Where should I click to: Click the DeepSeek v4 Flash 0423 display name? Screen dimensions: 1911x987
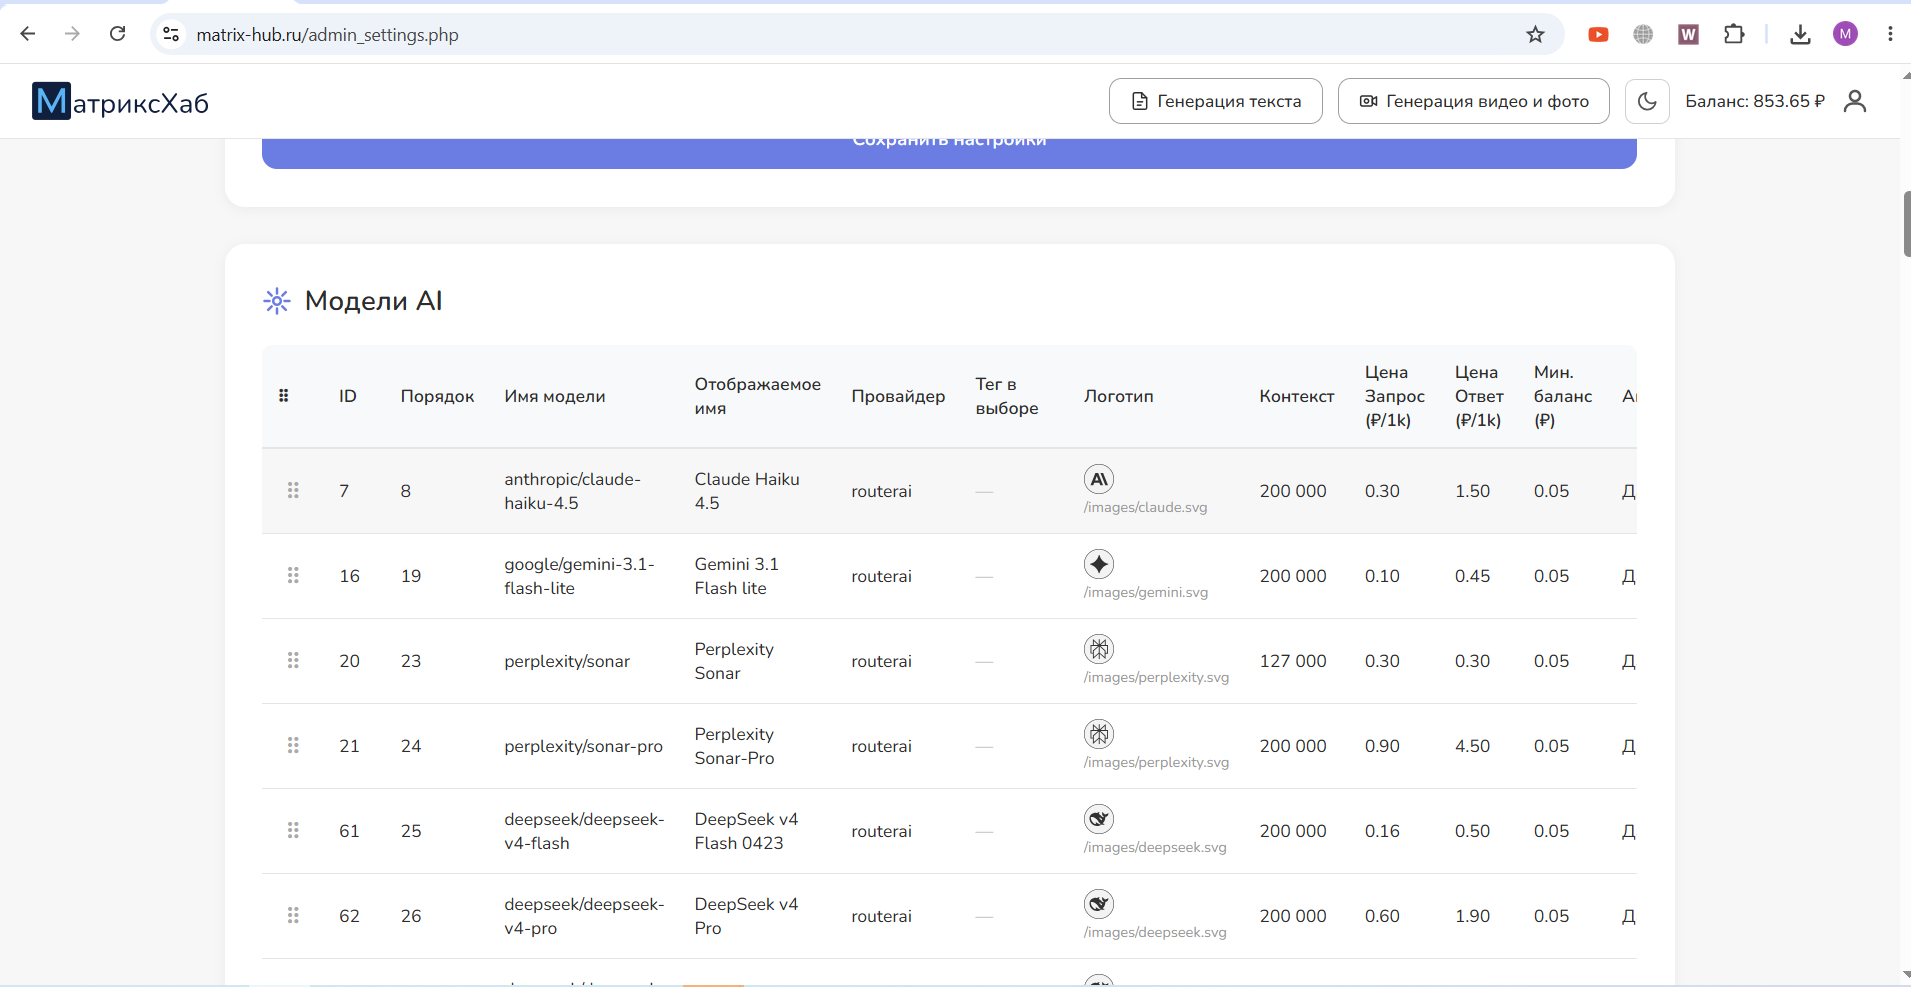tap(746, 831)
